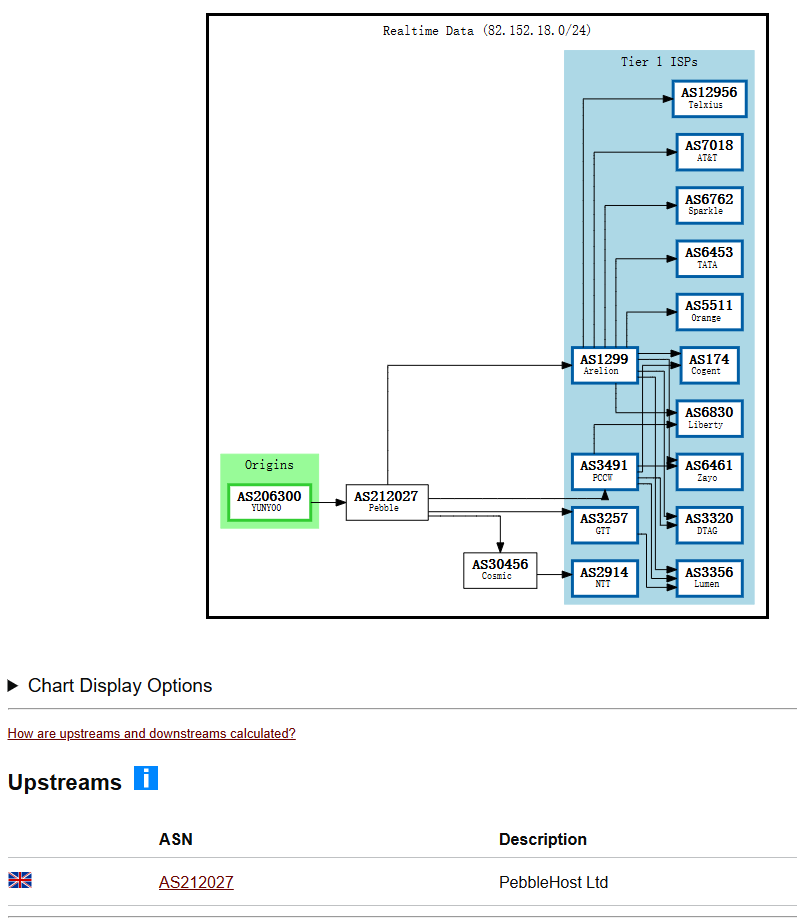Click the AS7018 AT&T node

pos(710,152)
